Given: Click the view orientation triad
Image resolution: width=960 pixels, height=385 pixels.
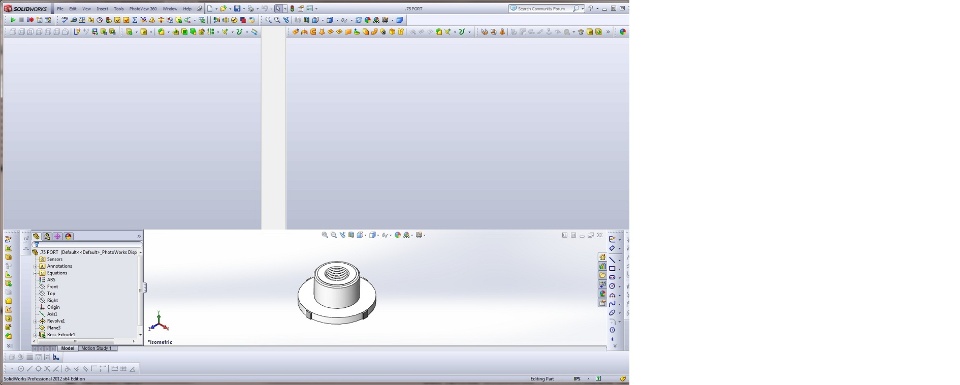Looking at the screenshot, I should click(158, 321).
